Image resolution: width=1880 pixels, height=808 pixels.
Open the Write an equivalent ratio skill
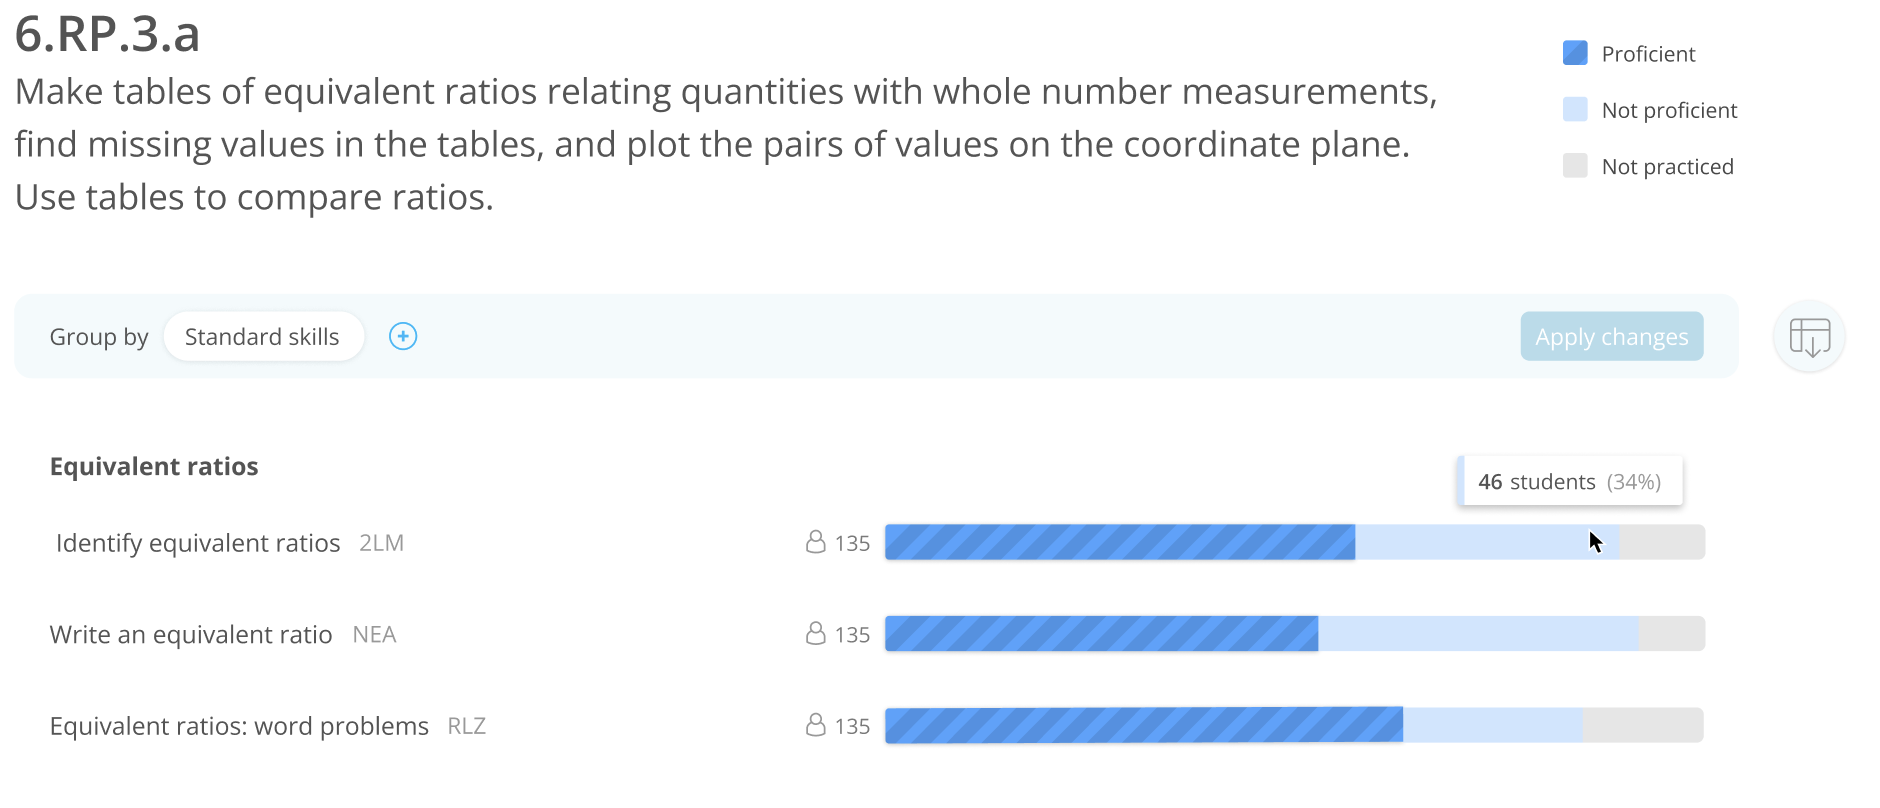point(191,635)
